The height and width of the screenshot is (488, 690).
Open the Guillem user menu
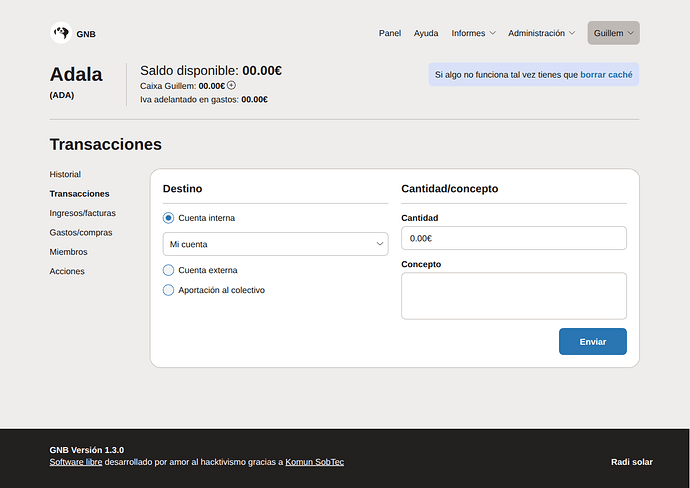click(x=613, y=33)
